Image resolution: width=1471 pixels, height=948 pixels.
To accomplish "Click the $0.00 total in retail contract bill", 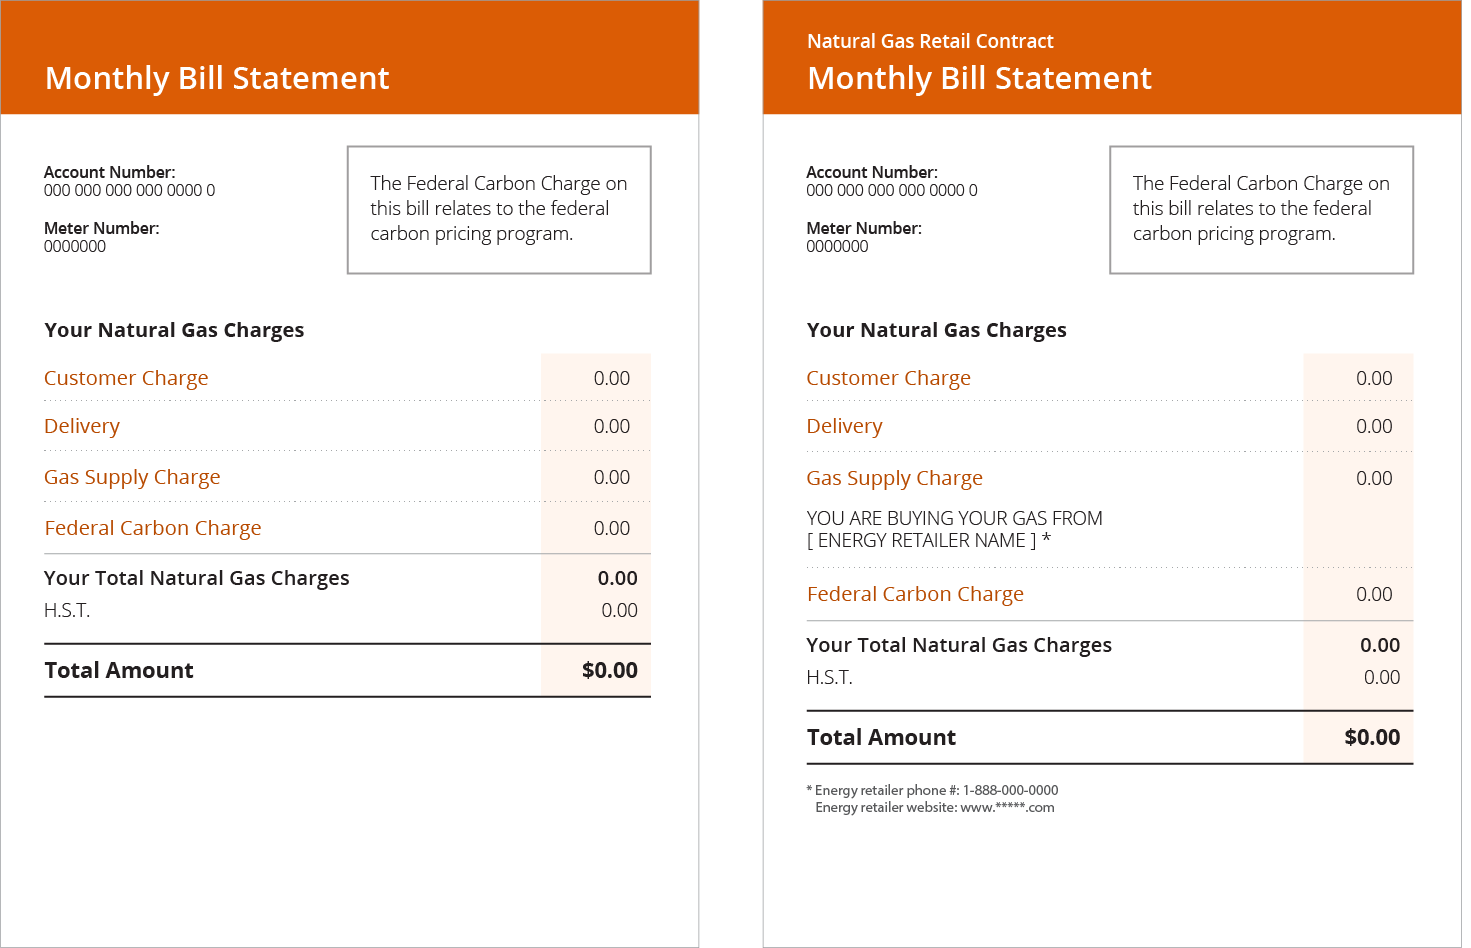I will pos(1372,738).
